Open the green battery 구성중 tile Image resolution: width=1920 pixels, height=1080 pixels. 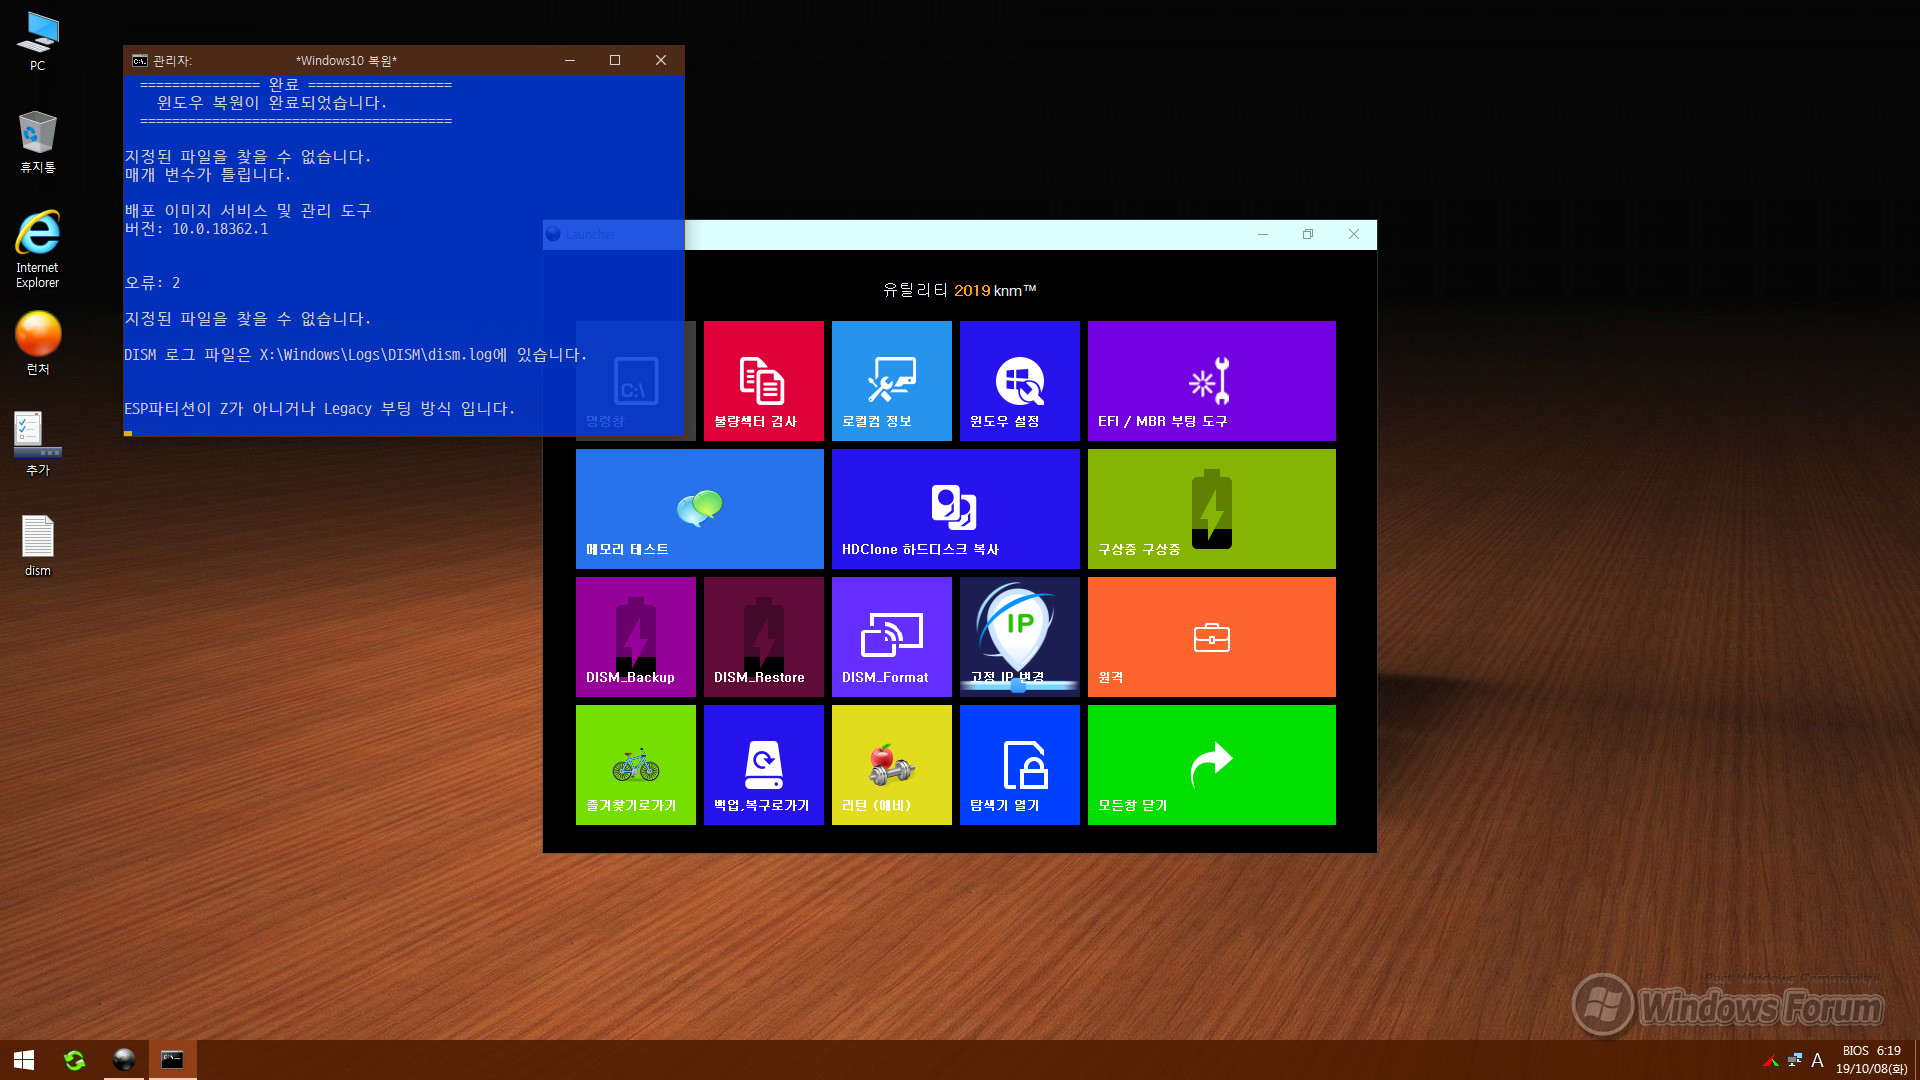1211,508
